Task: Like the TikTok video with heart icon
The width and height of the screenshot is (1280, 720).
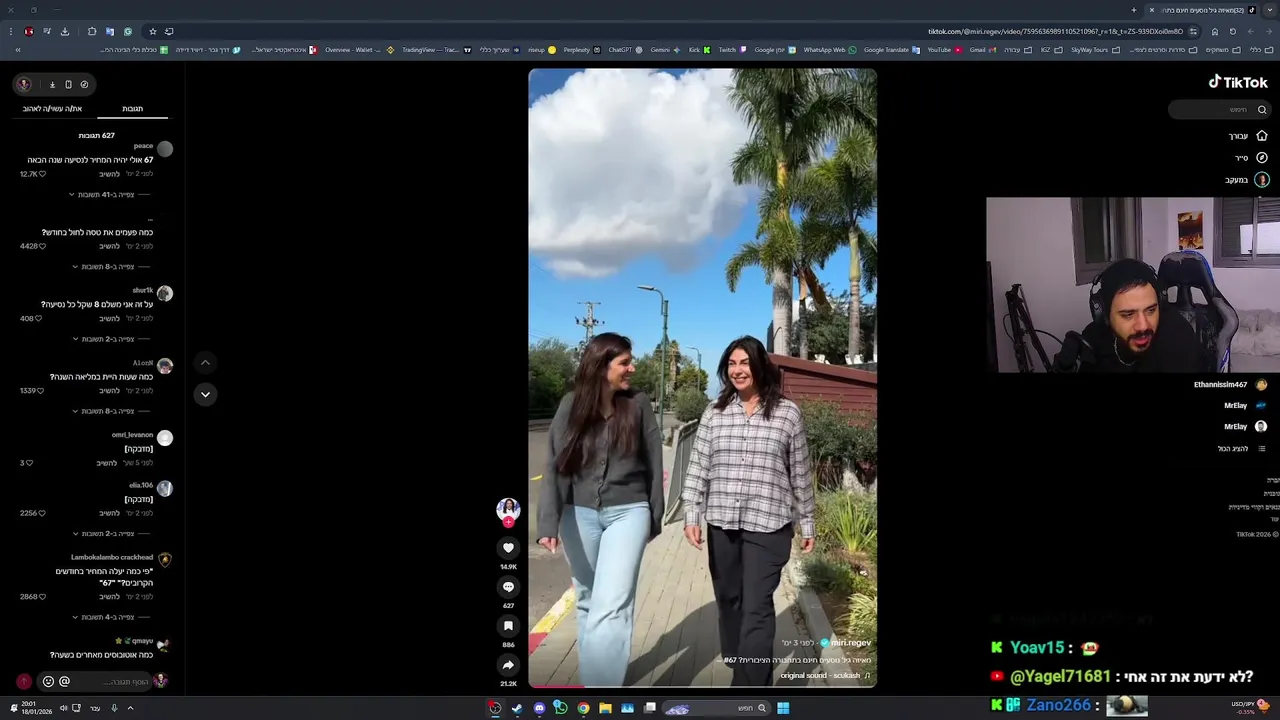Action: (508, 547)
